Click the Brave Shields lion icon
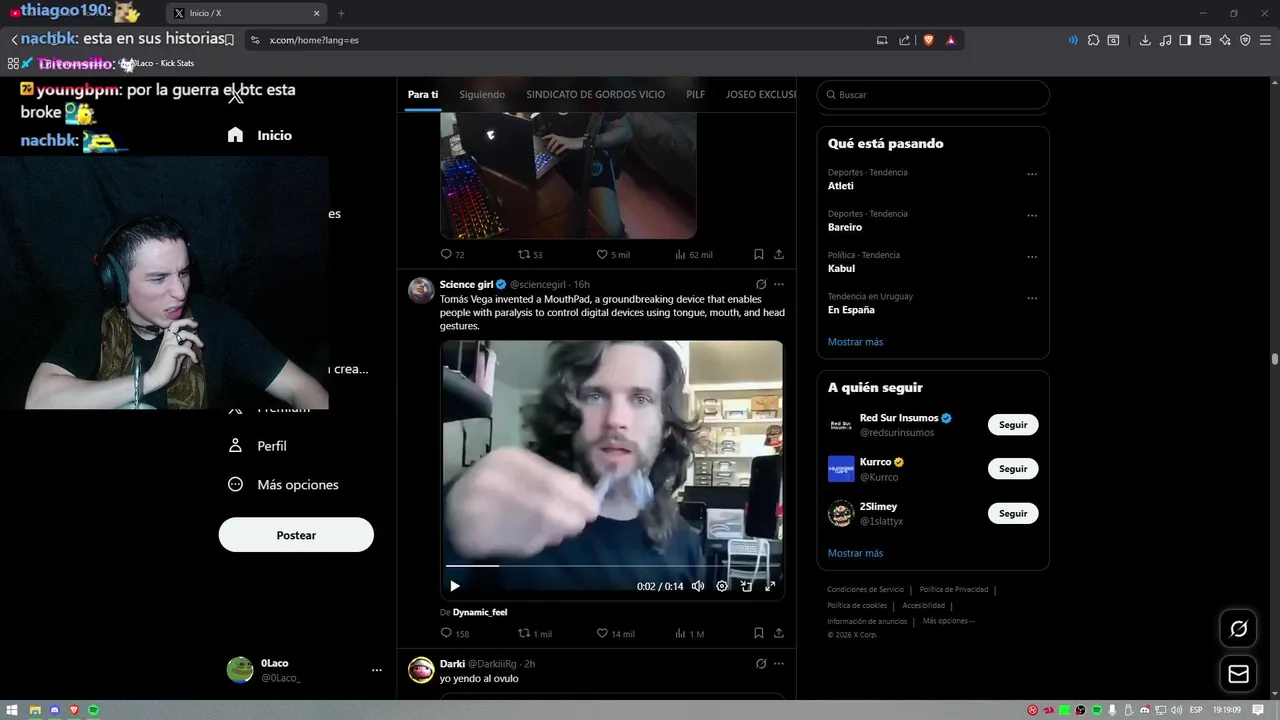Image resolution: width=1280 pixels, height=720 pixels. click(x=928, y=40)
